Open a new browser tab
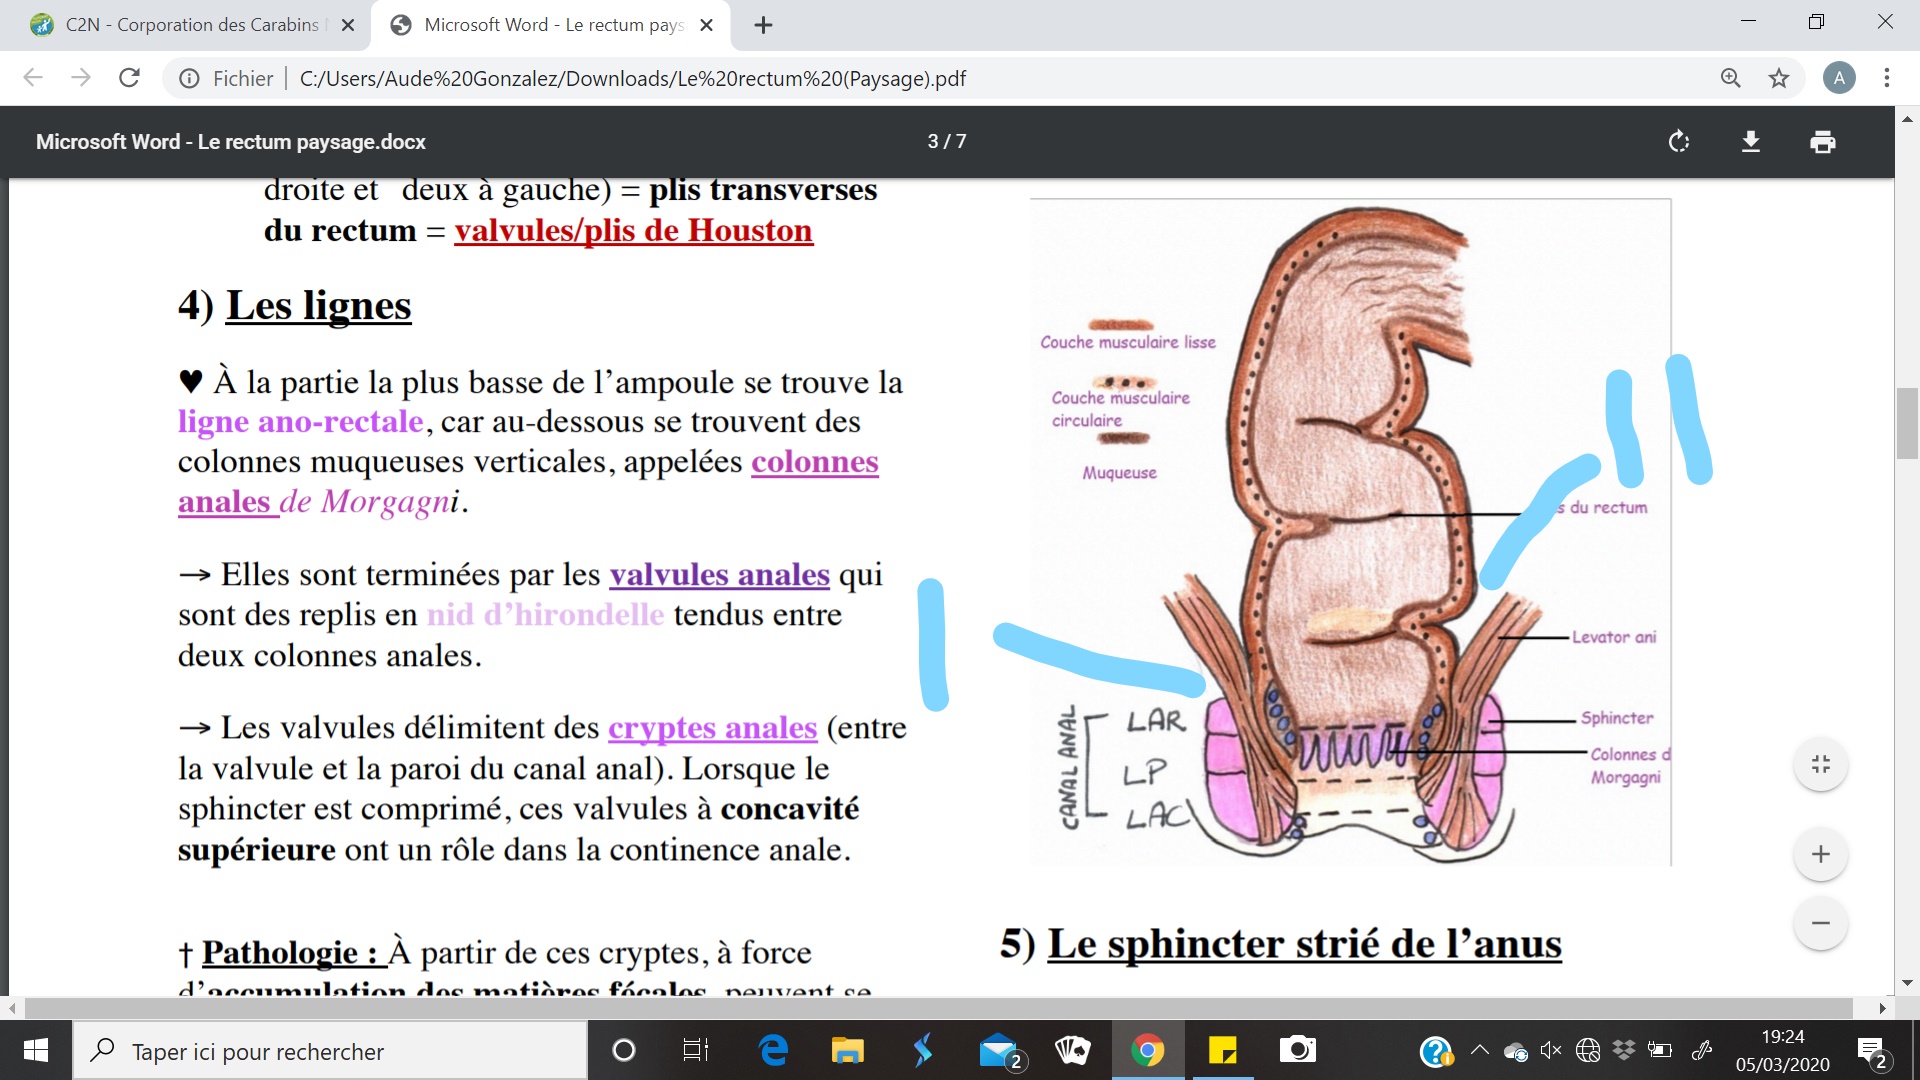Viewport: 1920px width, 1080px height. 763,25
